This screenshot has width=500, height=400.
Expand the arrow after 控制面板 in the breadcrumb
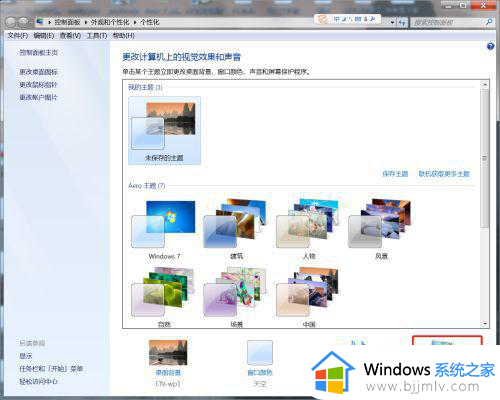86,22
